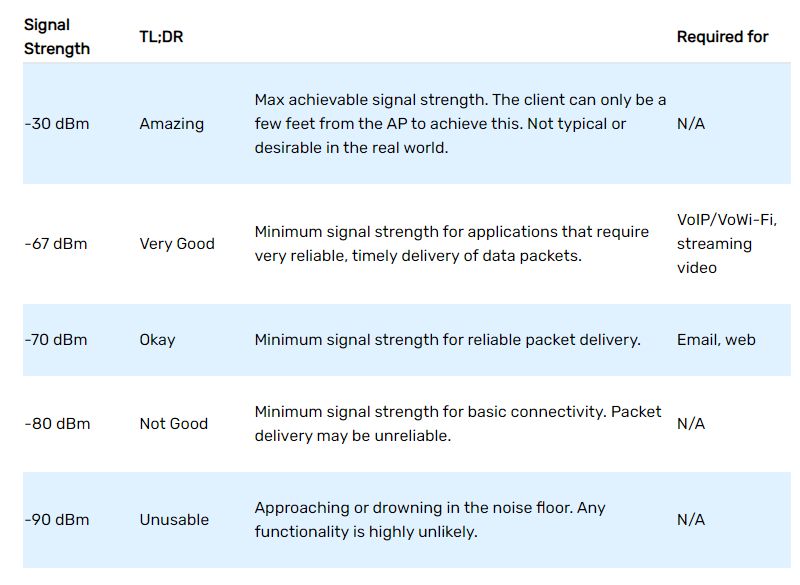800x585 pixels.
Task: Click the Signal Strength column header
Action: click(57, 36)
